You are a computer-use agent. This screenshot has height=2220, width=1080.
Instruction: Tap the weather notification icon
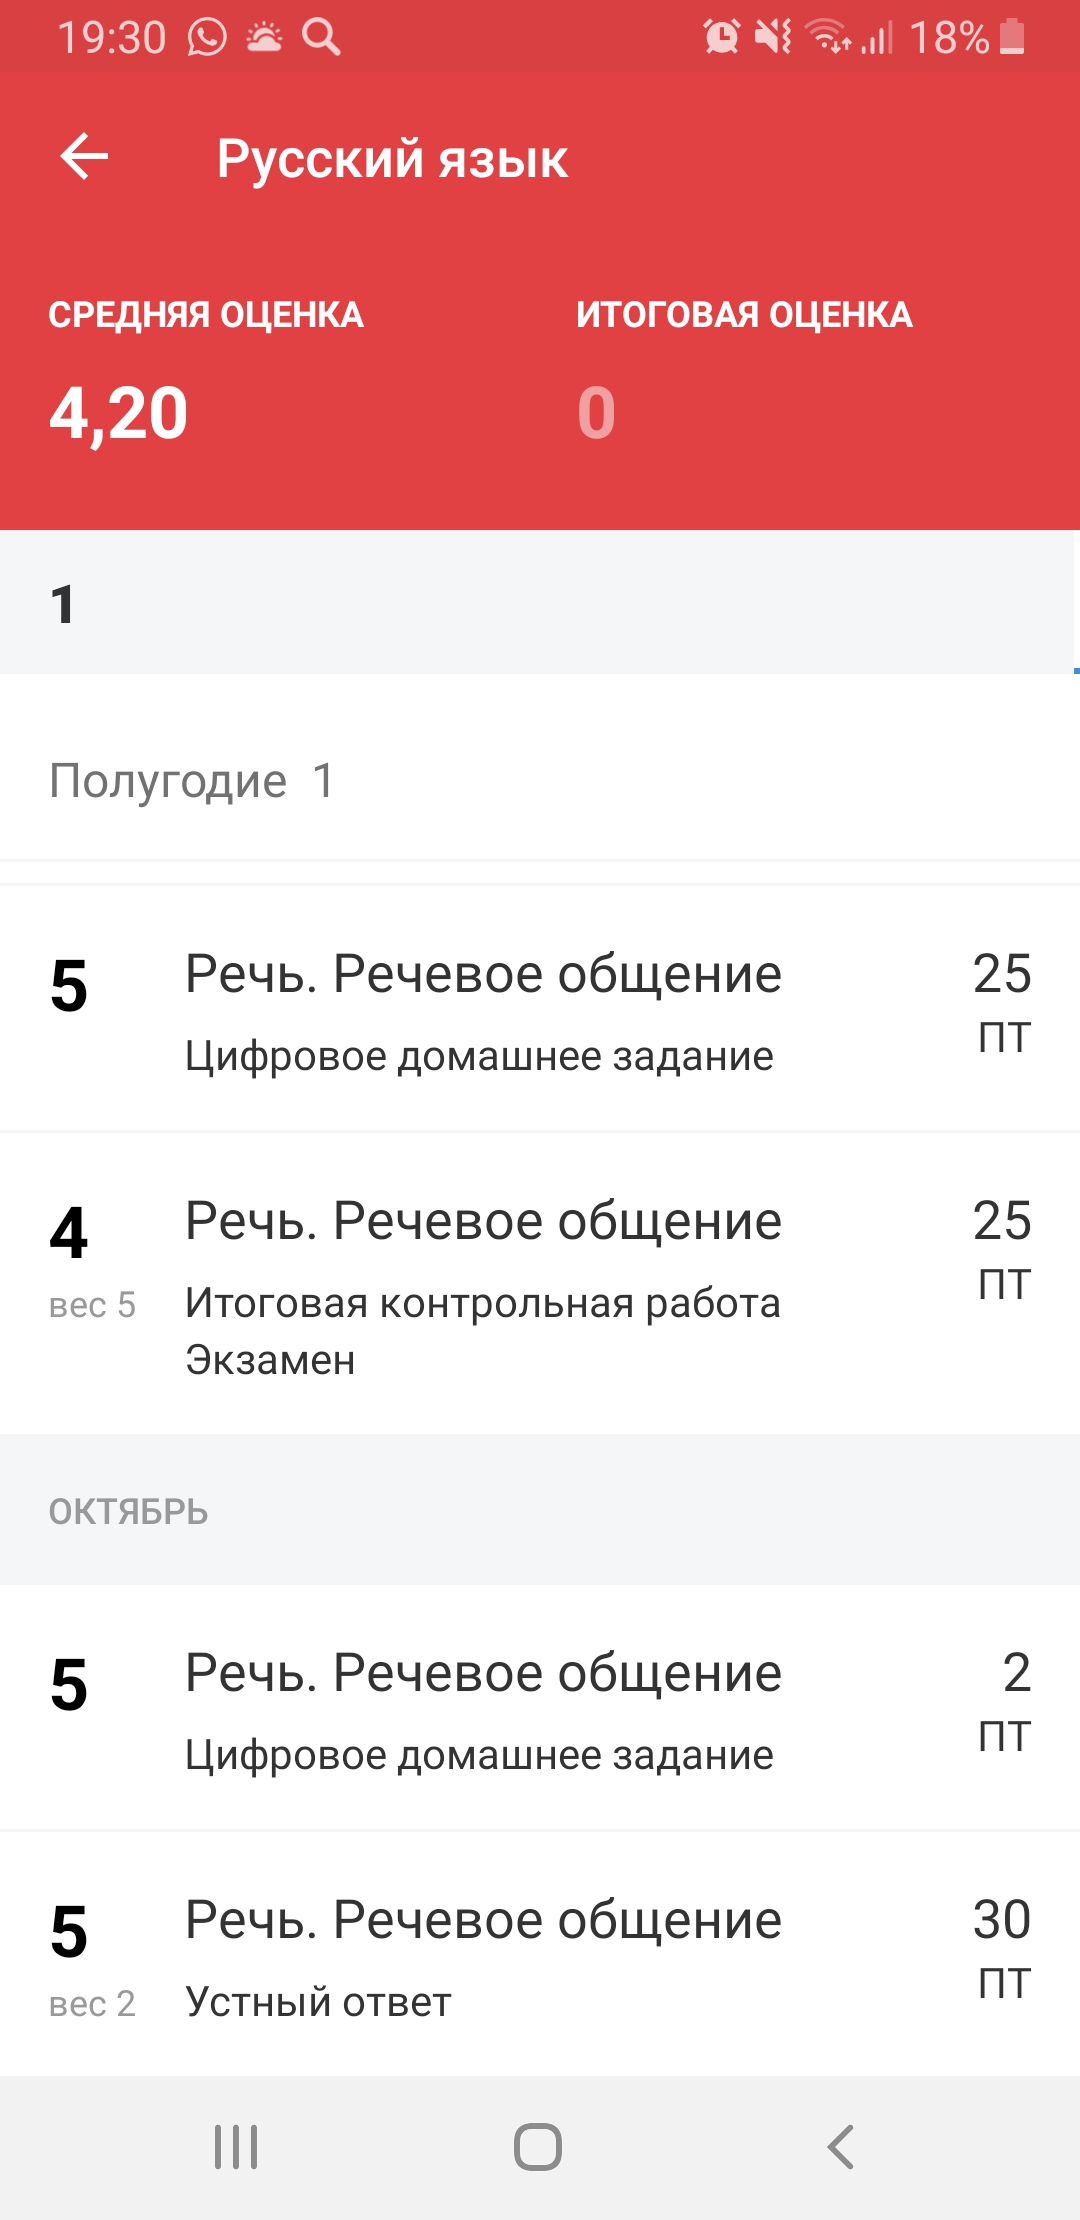click(264, 38)
